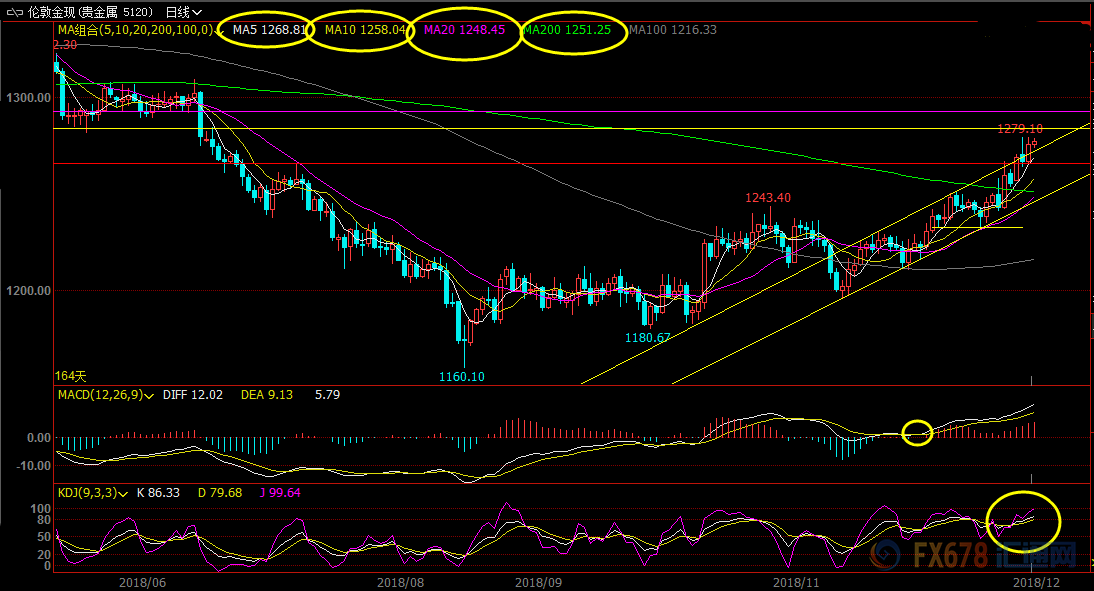
Task: Click the 1160.10 lowest price label
Action: [x=461, y=377]
